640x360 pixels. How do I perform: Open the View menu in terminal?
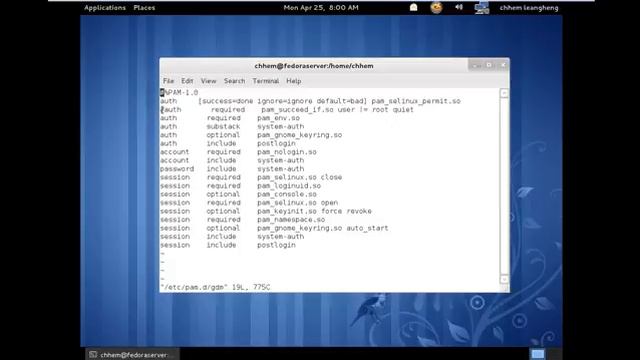(x=208, y=81)
